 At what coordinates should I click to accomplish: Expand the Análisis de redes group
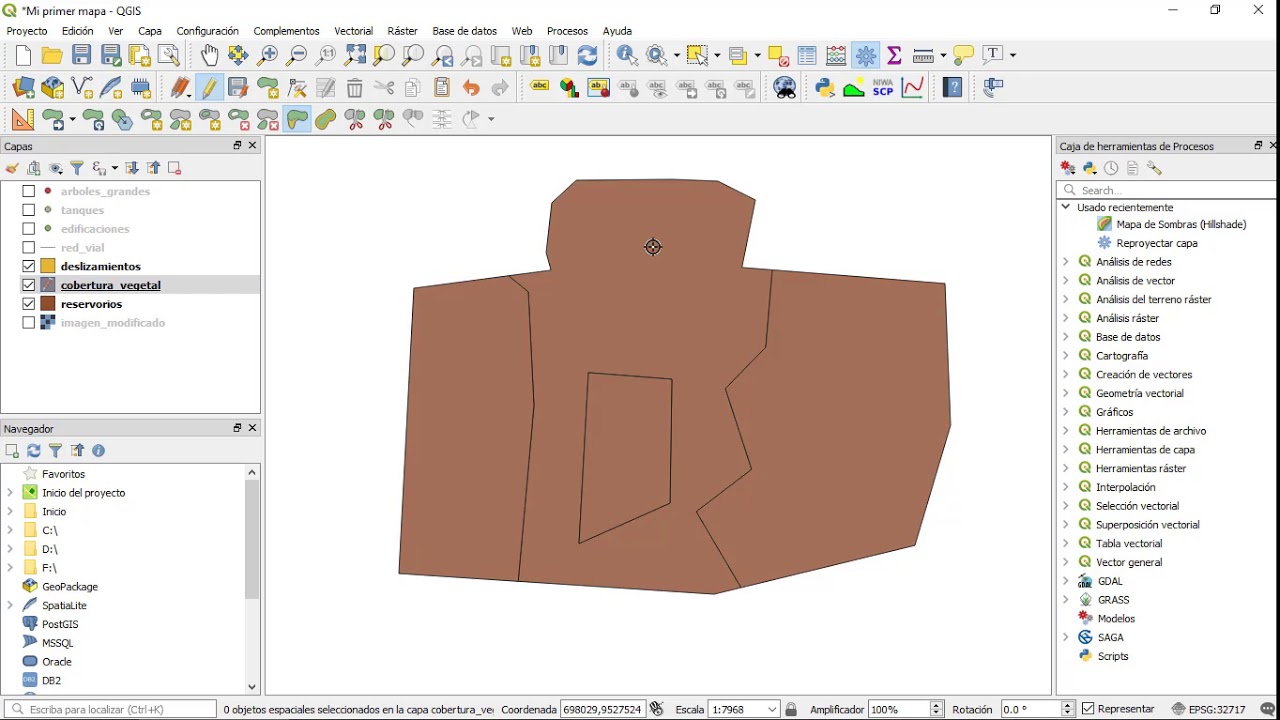(x=1066, y=262)
